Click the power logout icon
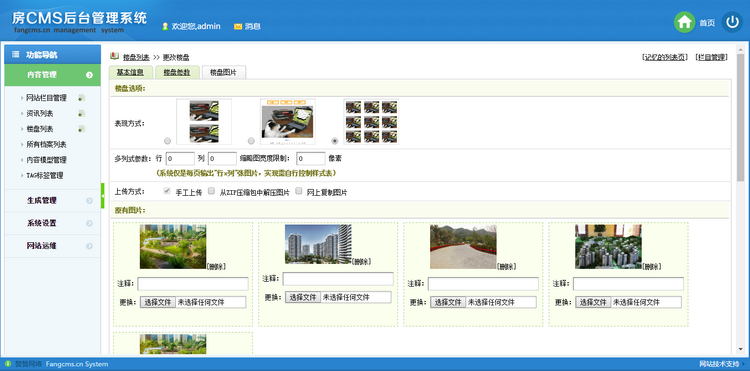750x371 pixels. click(732, 22)
